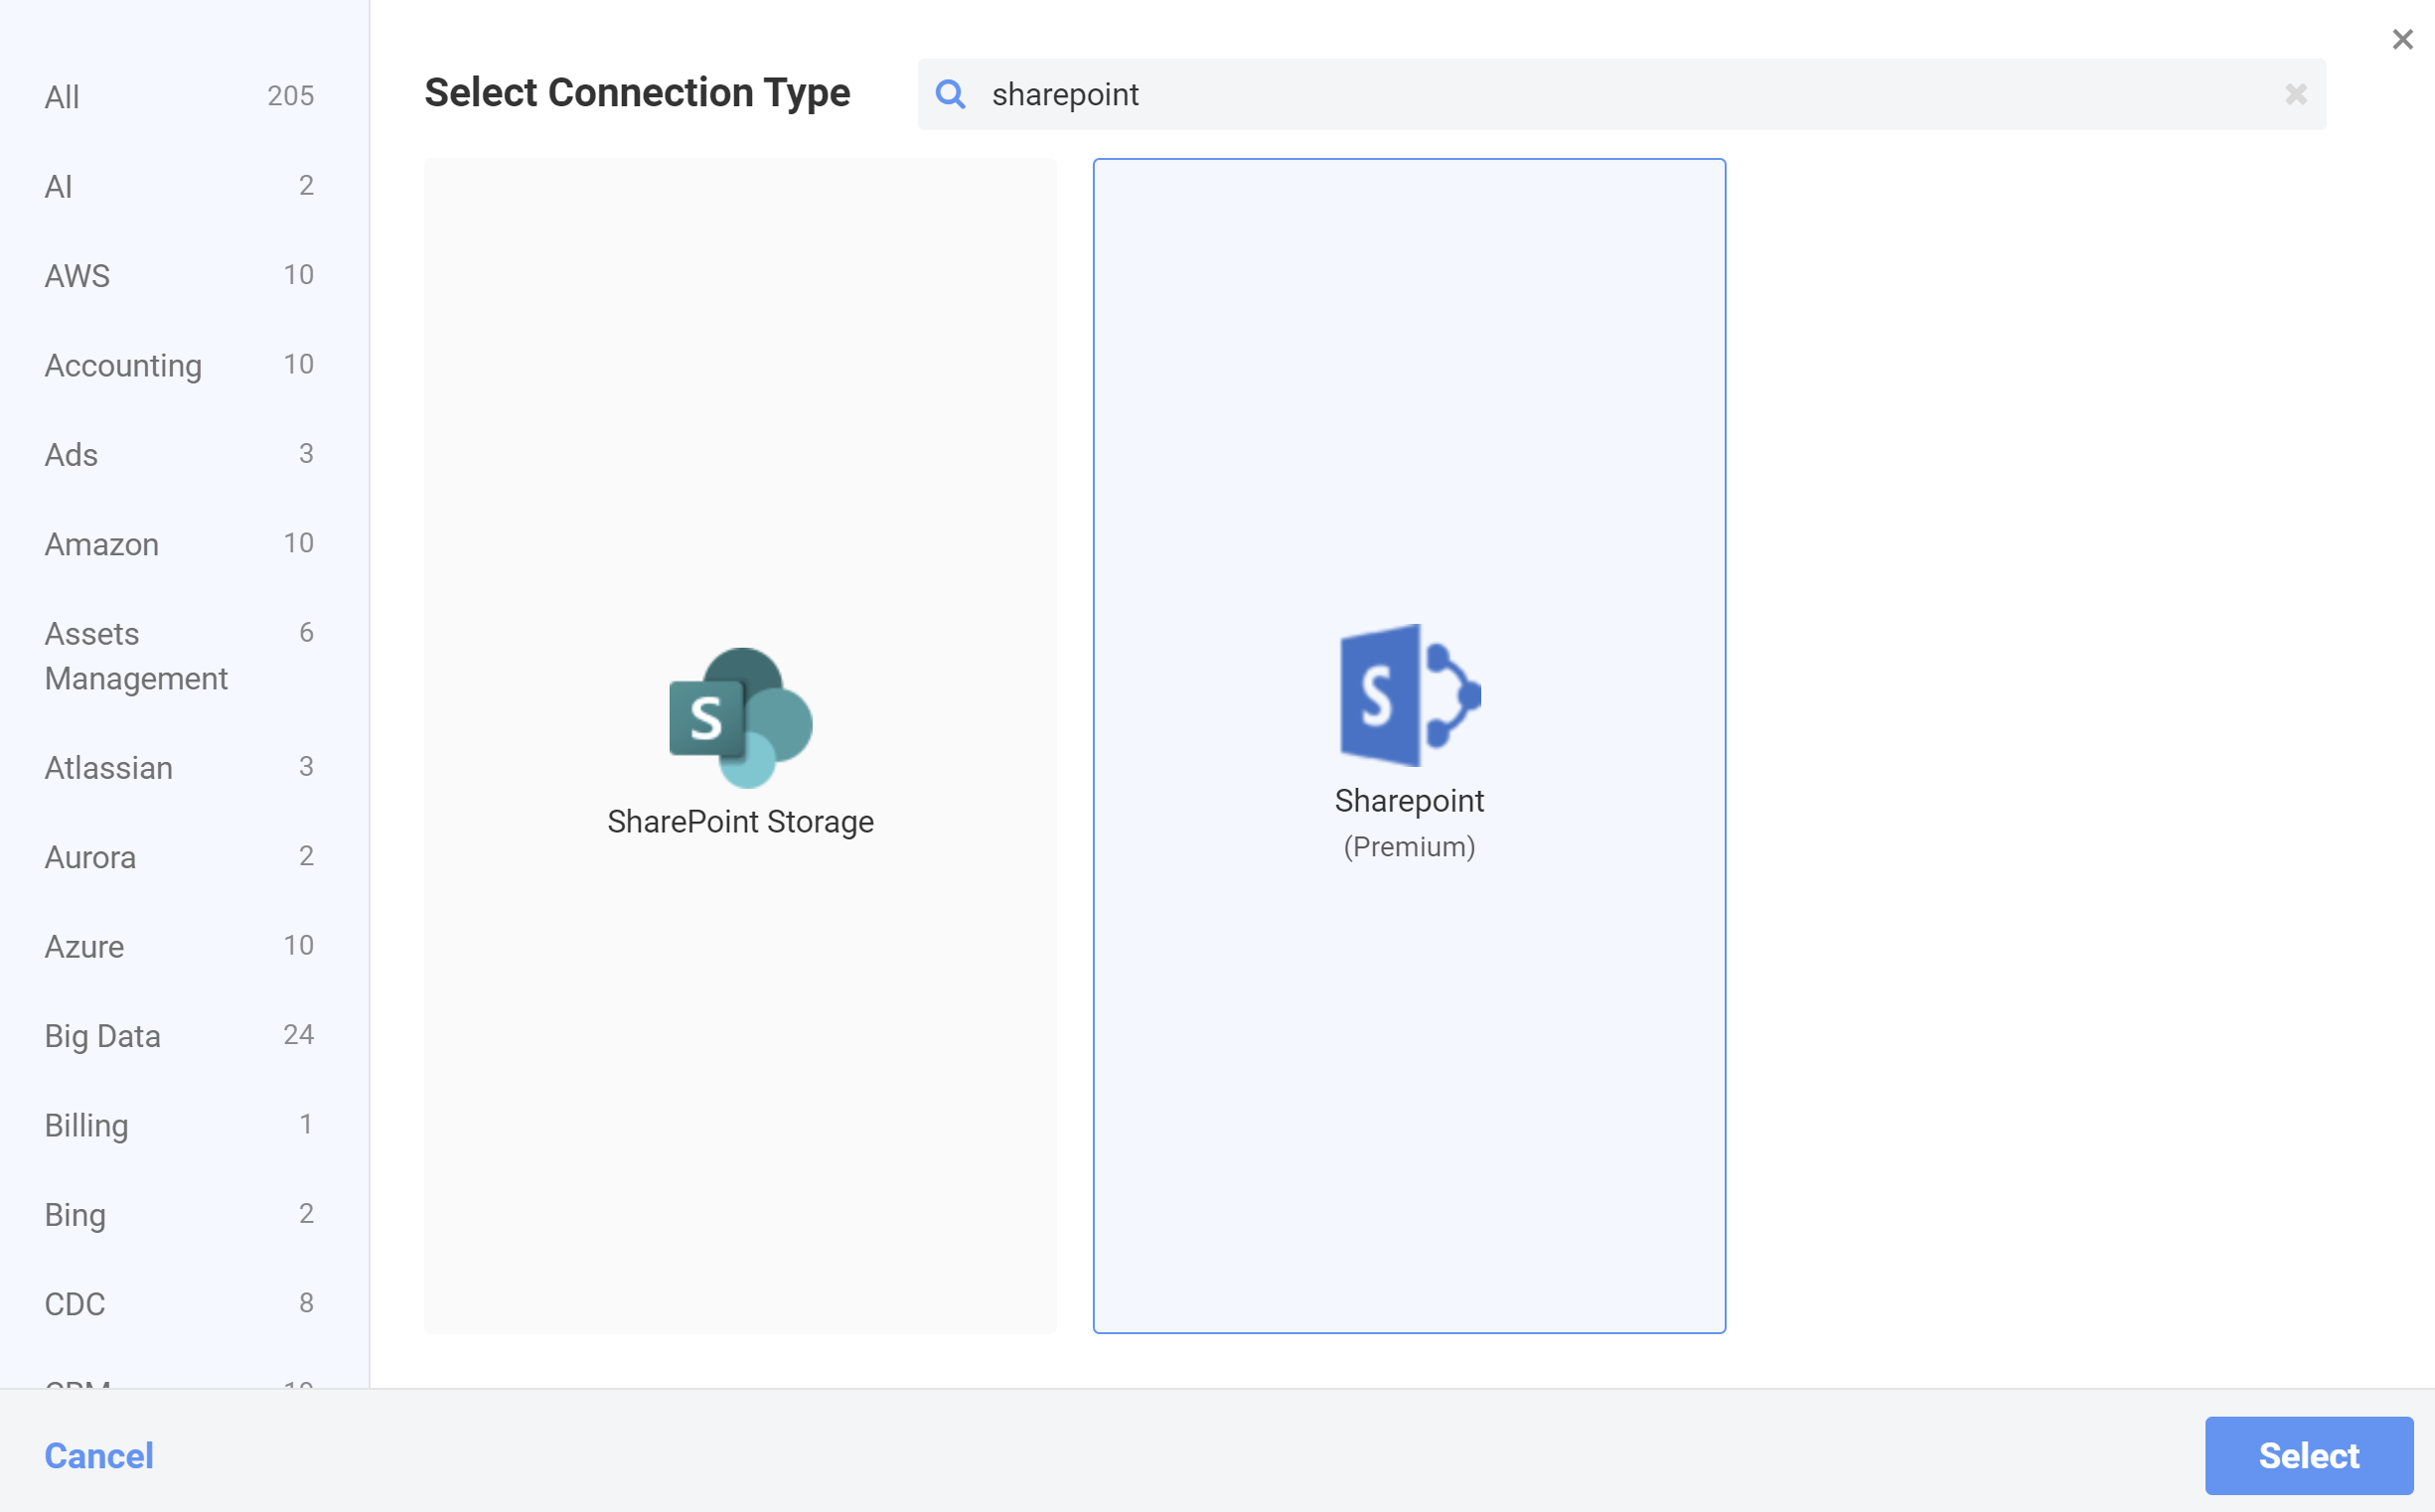2435x1512 pixels.
Task: Open the Azure connectors category
Action: [x=84, y=946]
